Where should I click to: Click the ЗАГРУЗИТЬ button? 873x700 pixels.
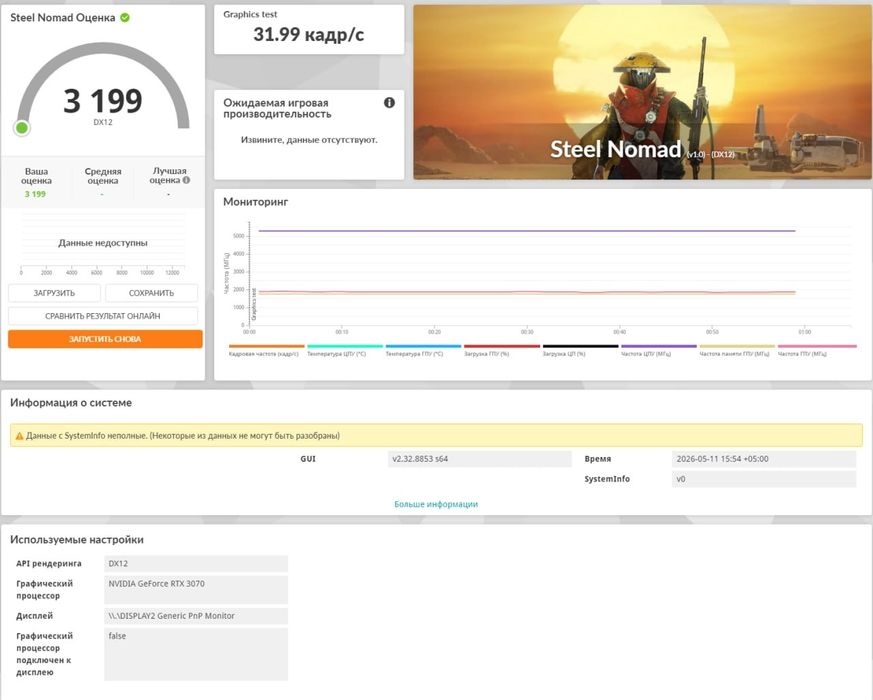coord(54,293)
